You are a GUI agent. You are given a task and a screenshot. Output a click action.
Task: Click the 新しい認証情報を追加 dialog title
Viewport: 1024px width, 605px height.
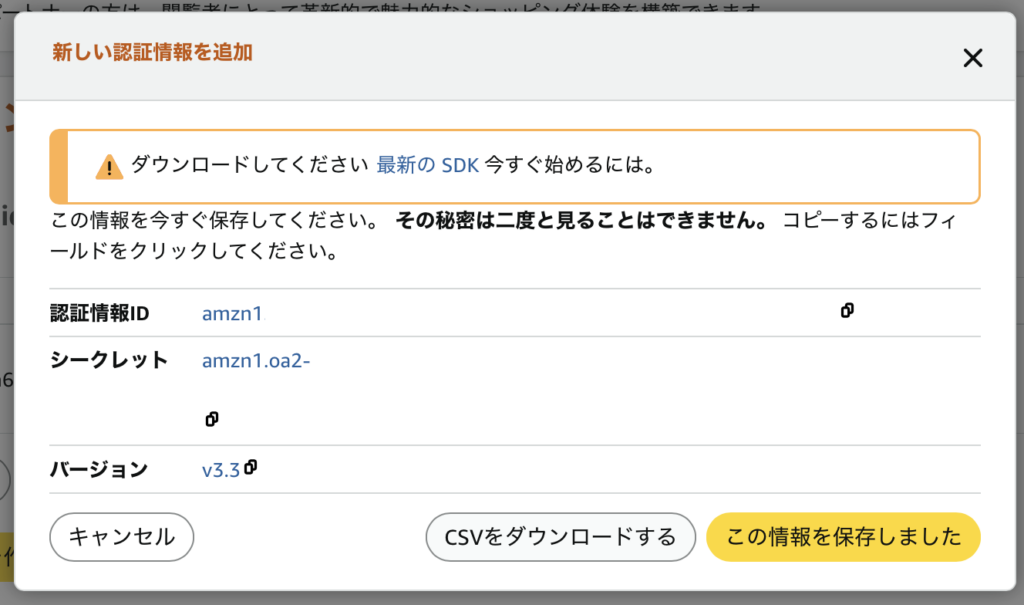tap(152, 52)
